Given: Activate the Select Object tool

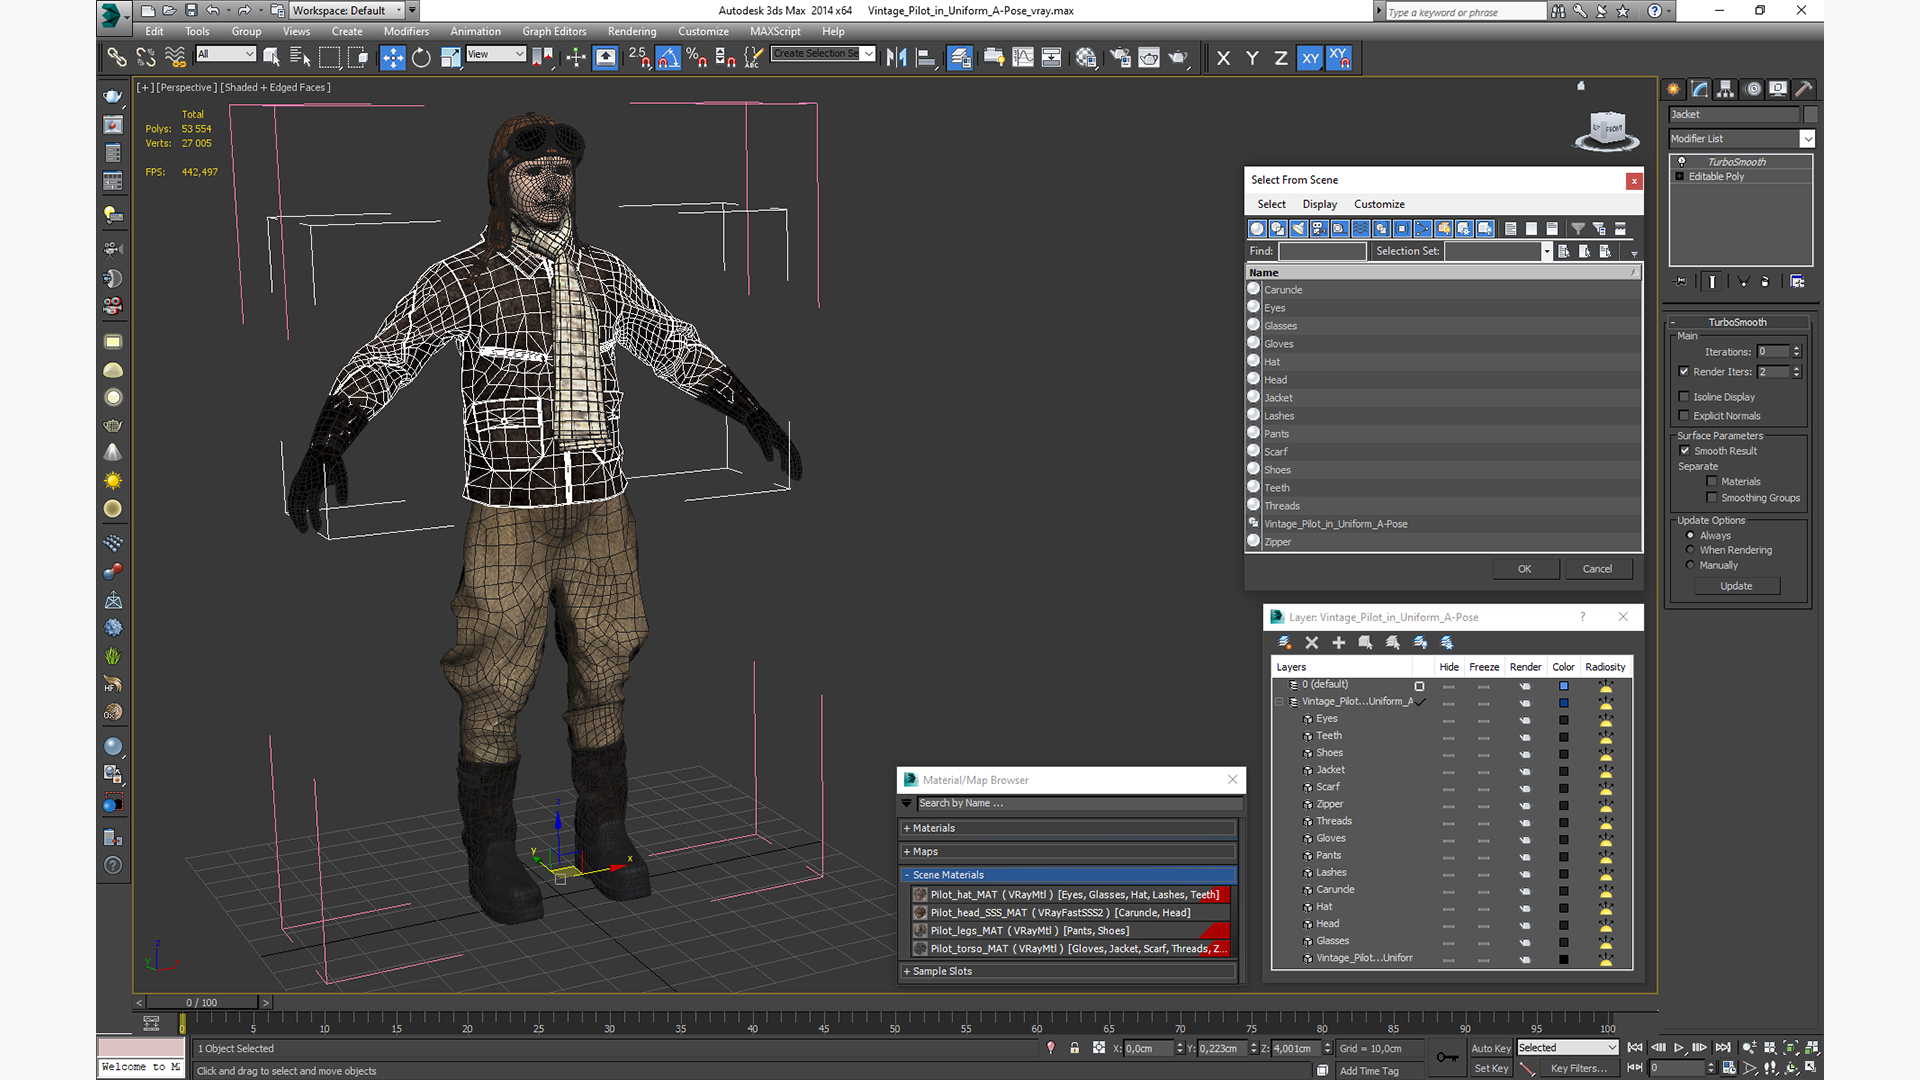Looking at the screenshot, I should point(271,58).
